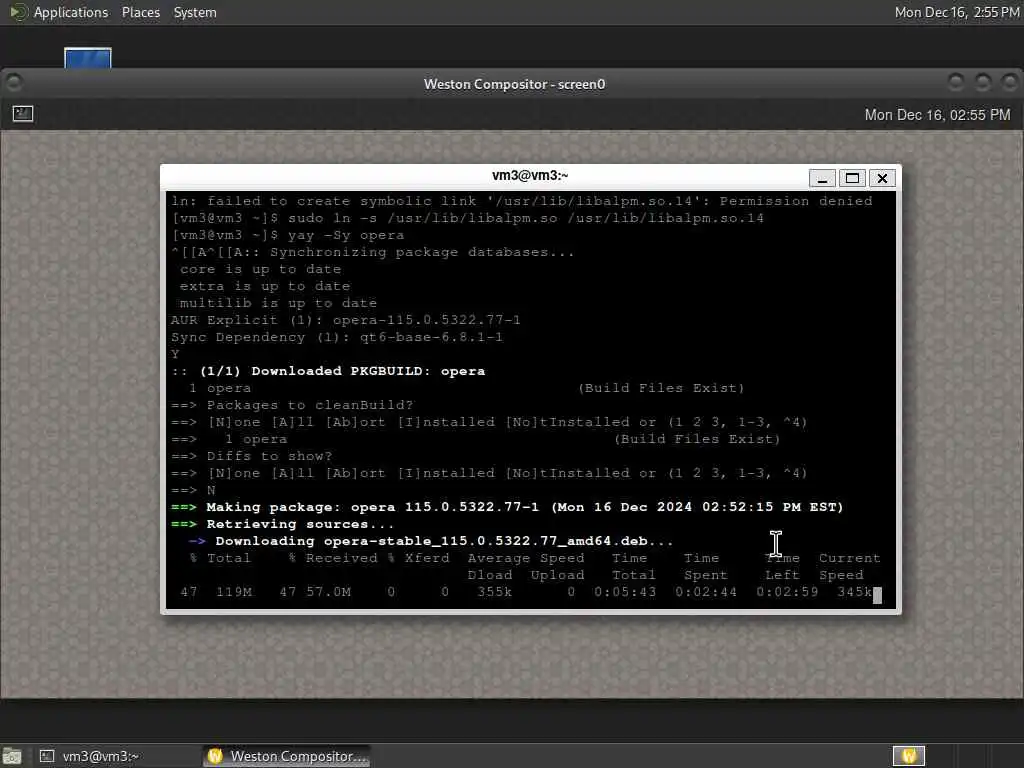Click the blue desktop icon behind Weston window
This screenshot has height=768, width=1024.
click(x=88, y=58)
